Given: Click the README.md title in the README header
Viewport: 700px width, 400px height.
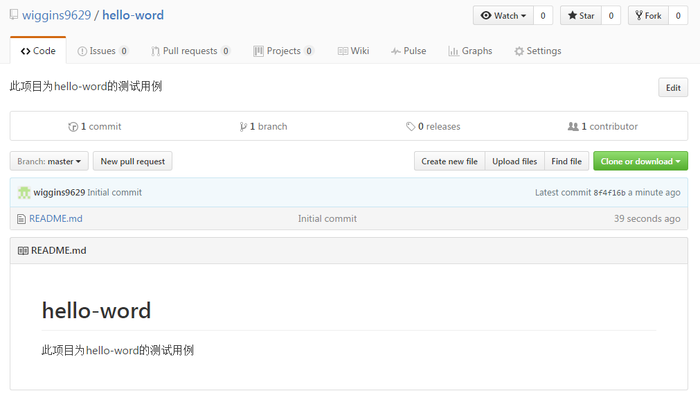Looking at the screenshot, I should click(x=58, y=250).
